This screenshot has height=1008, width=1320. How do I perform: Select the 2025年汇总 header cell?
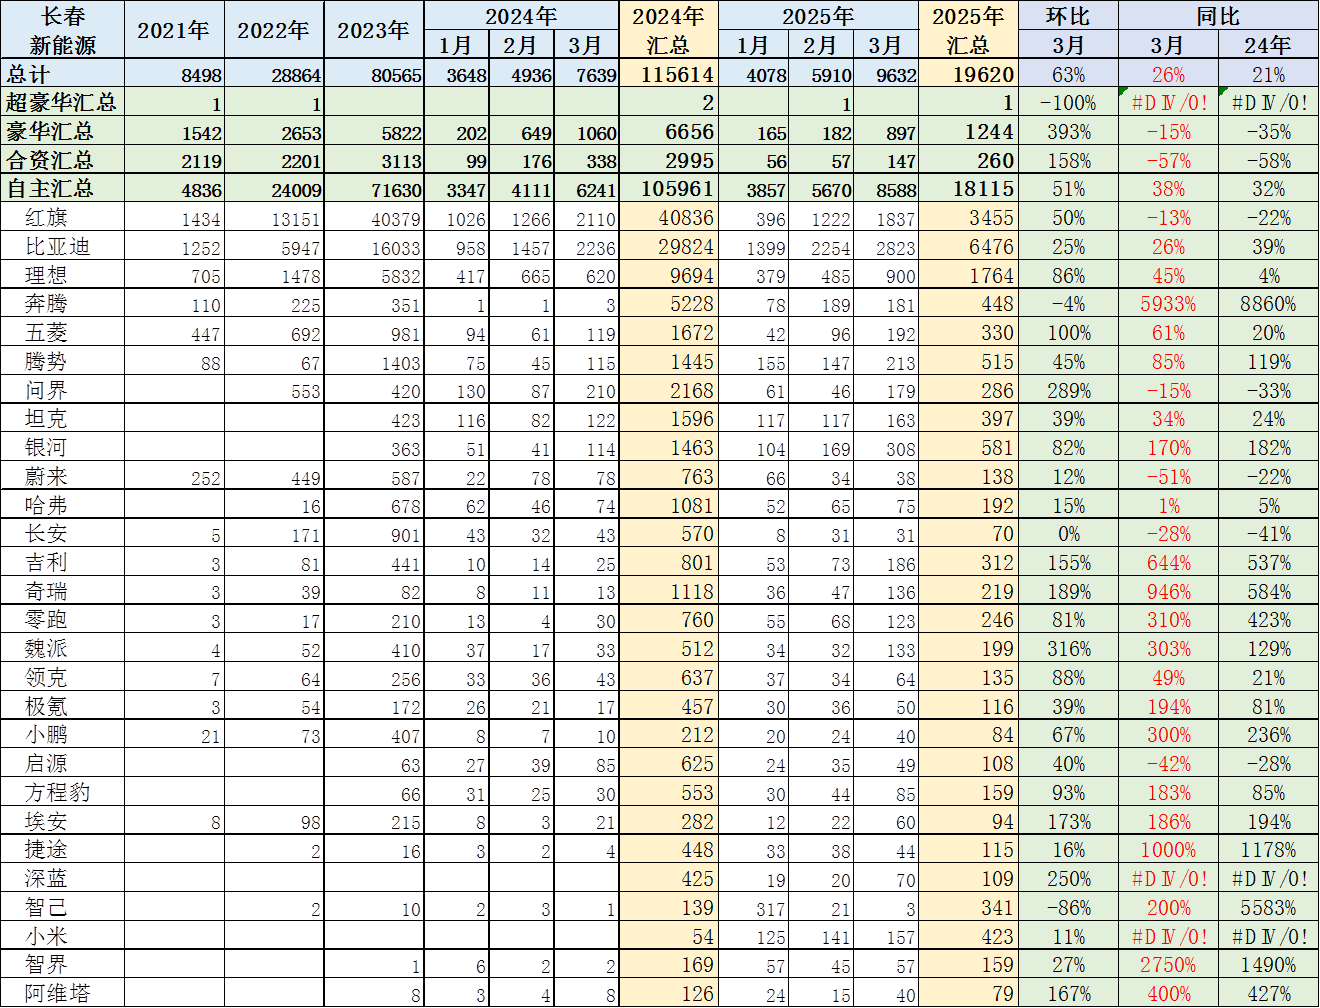click(x=967, y=30)
